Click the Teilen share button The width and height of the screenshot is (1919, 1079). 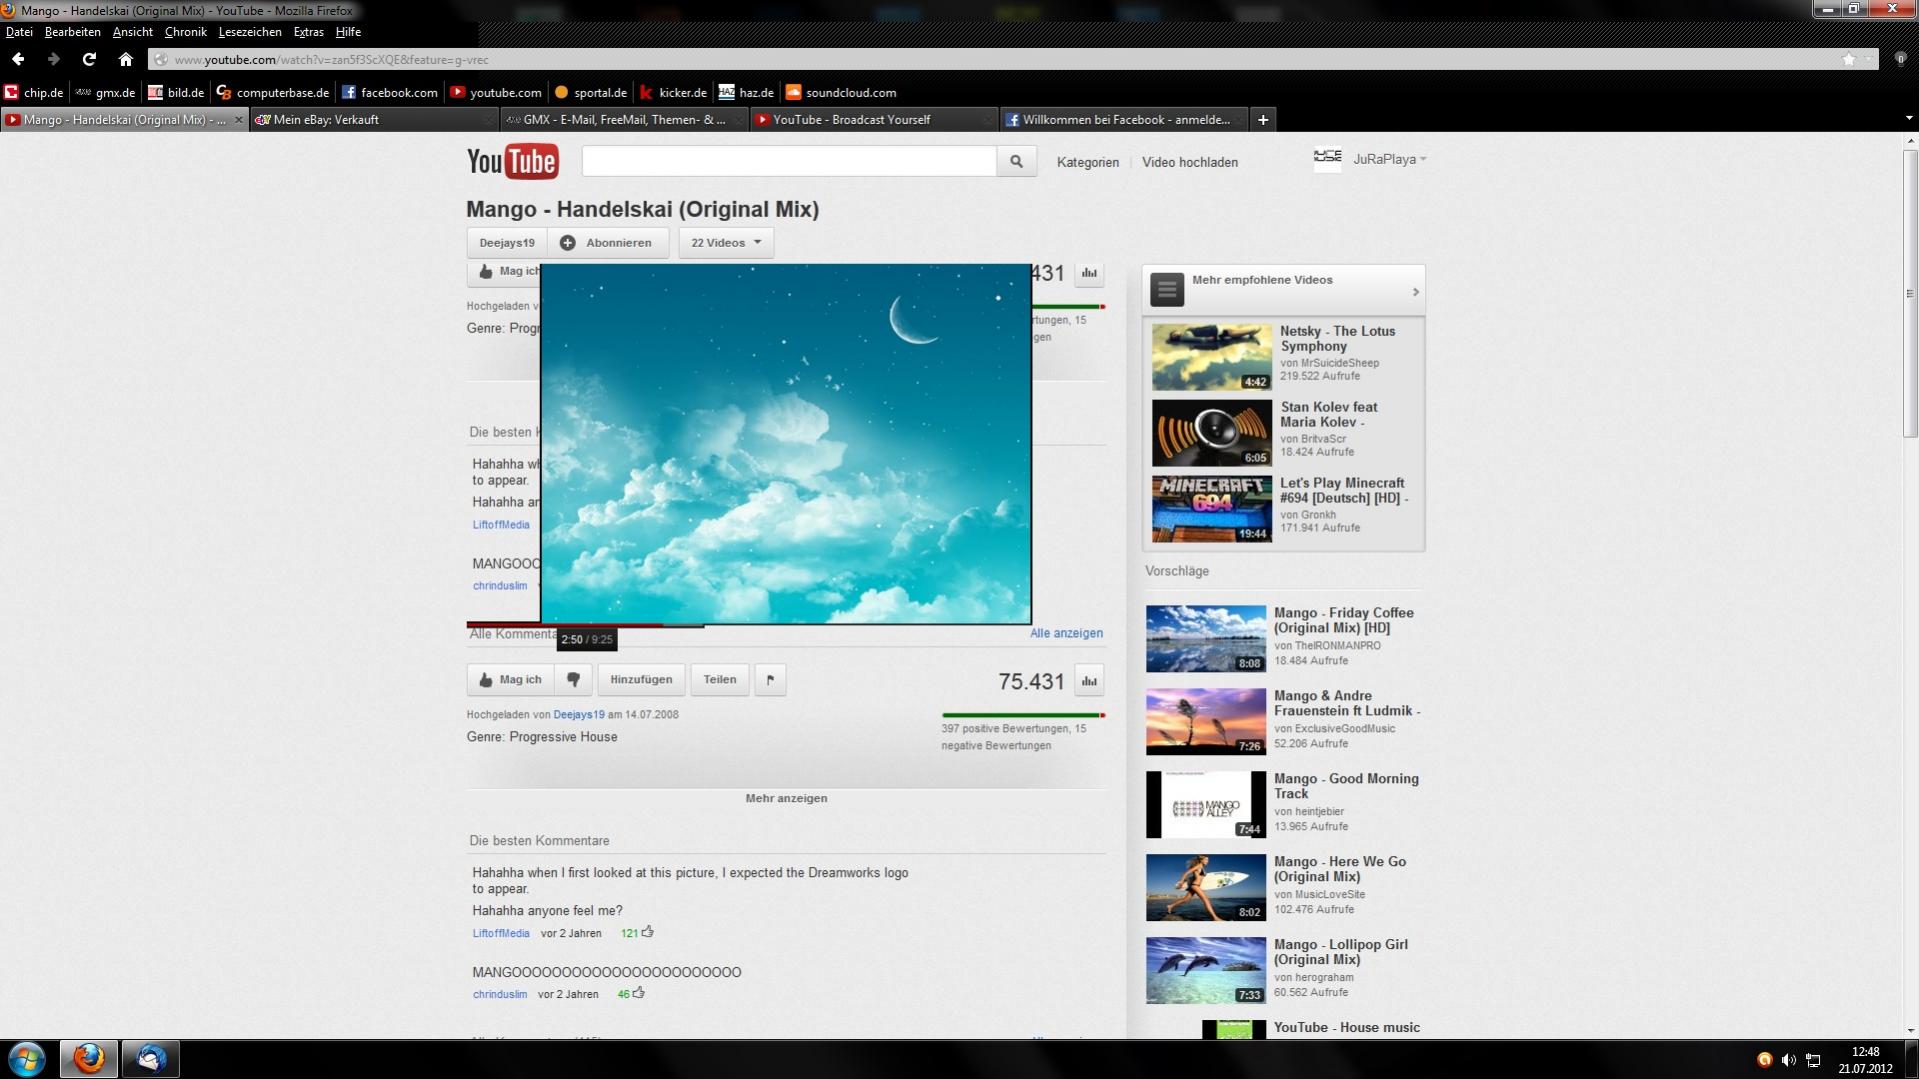point(720,680)
